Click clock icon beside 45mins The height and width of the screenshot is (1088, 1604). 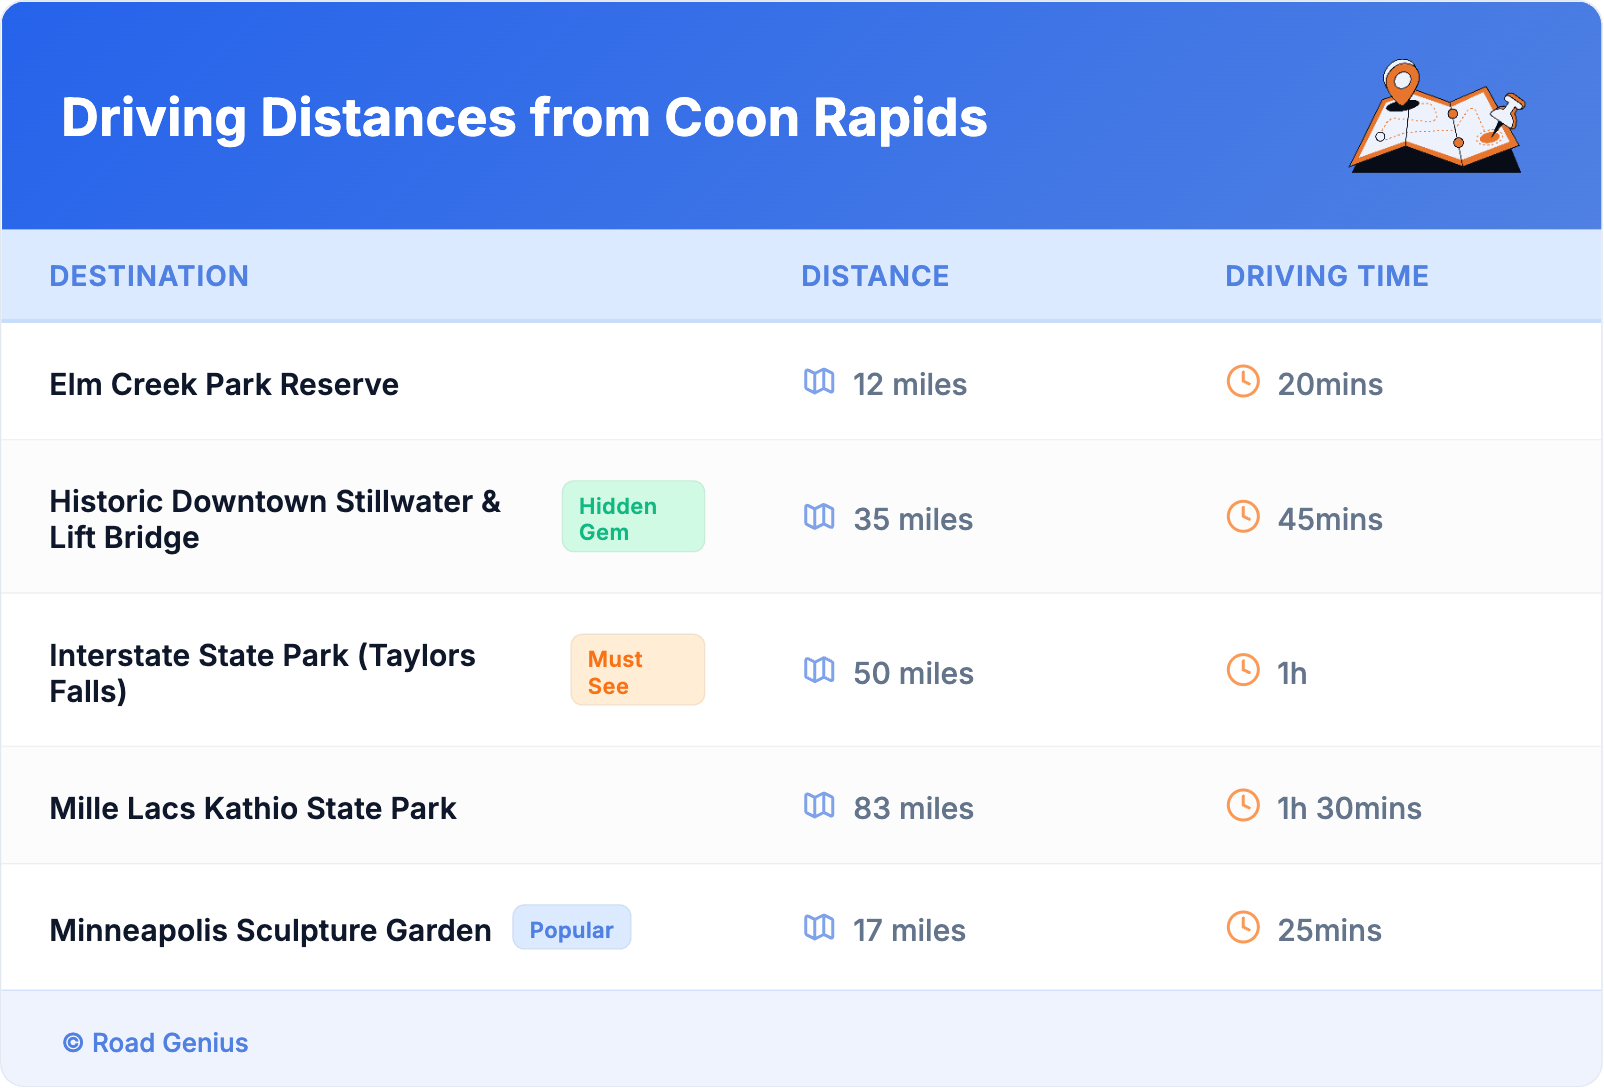(x=1243, y=517)
